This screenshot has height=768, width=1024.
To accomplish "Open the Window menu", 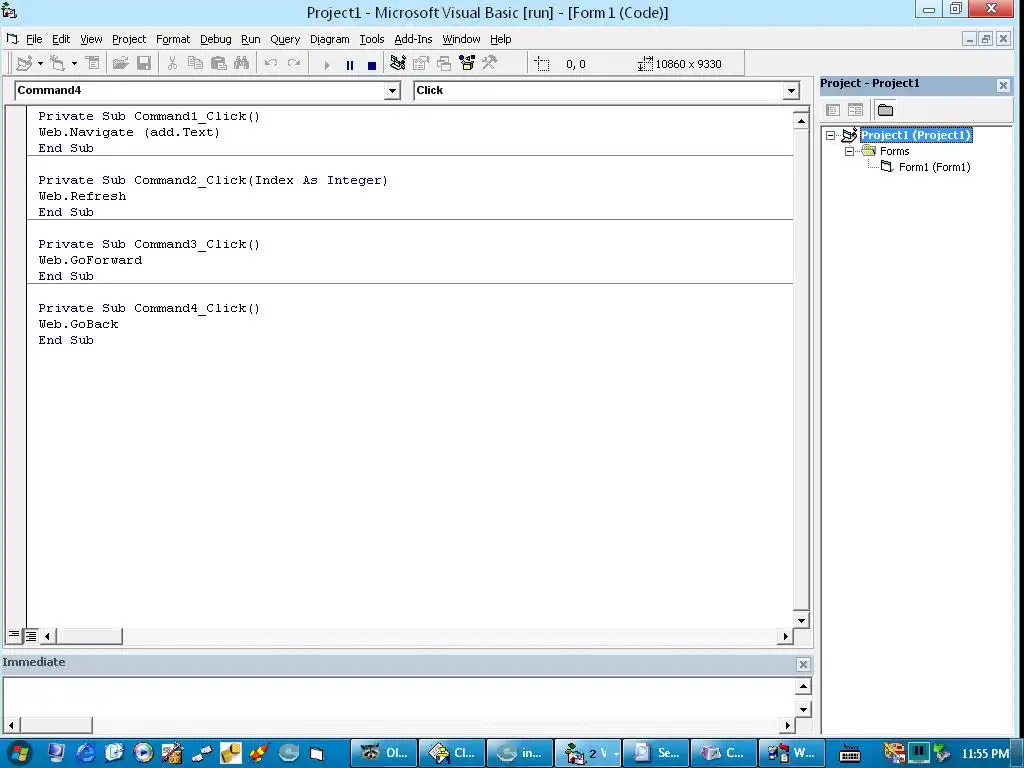I will 461,39.
